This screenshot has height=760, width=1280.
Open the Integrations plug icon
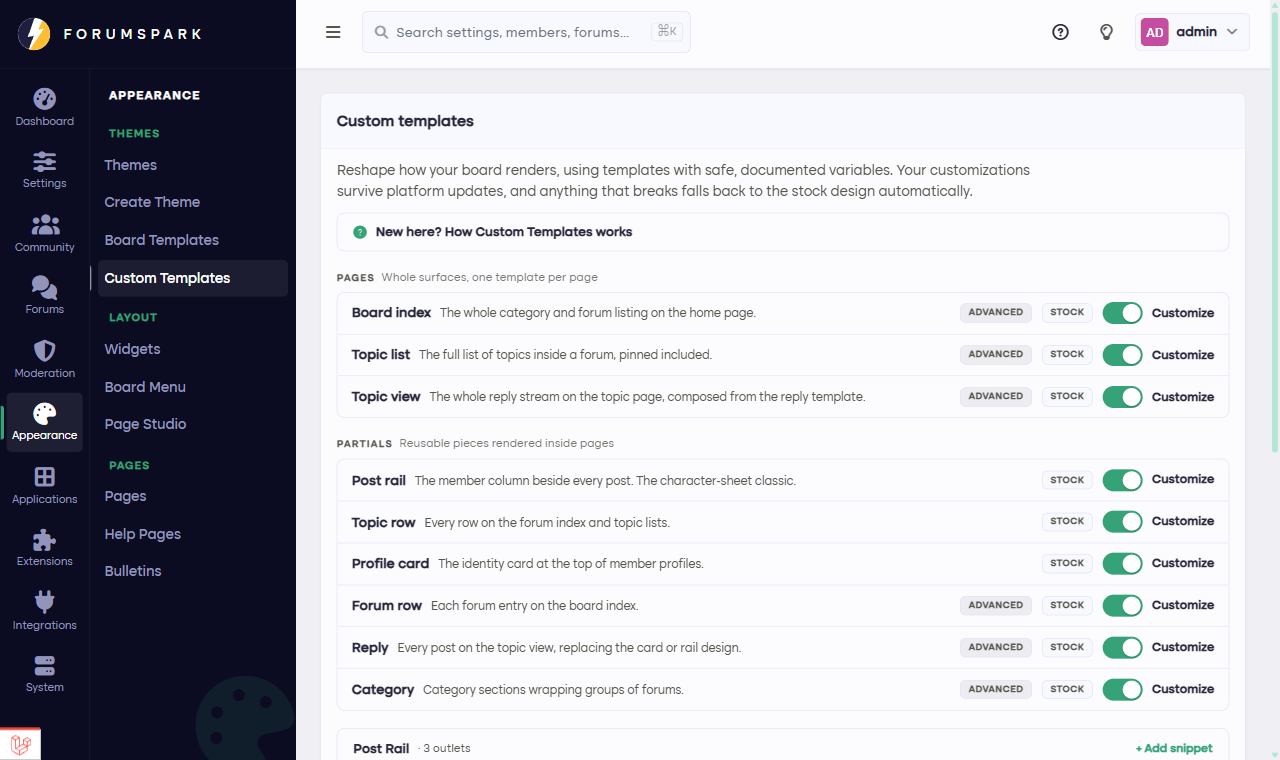(x=44, y=602)
